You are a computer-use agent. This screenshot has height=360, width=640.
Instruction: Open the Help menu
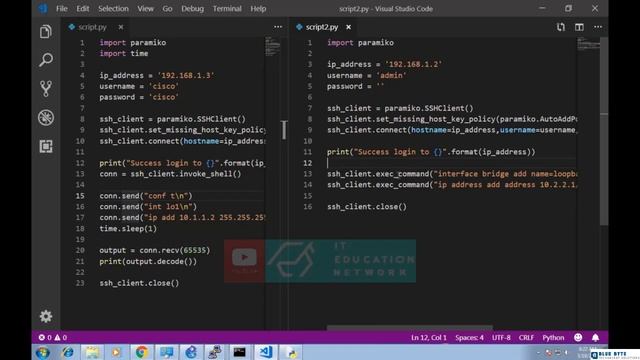pos(258,9)
